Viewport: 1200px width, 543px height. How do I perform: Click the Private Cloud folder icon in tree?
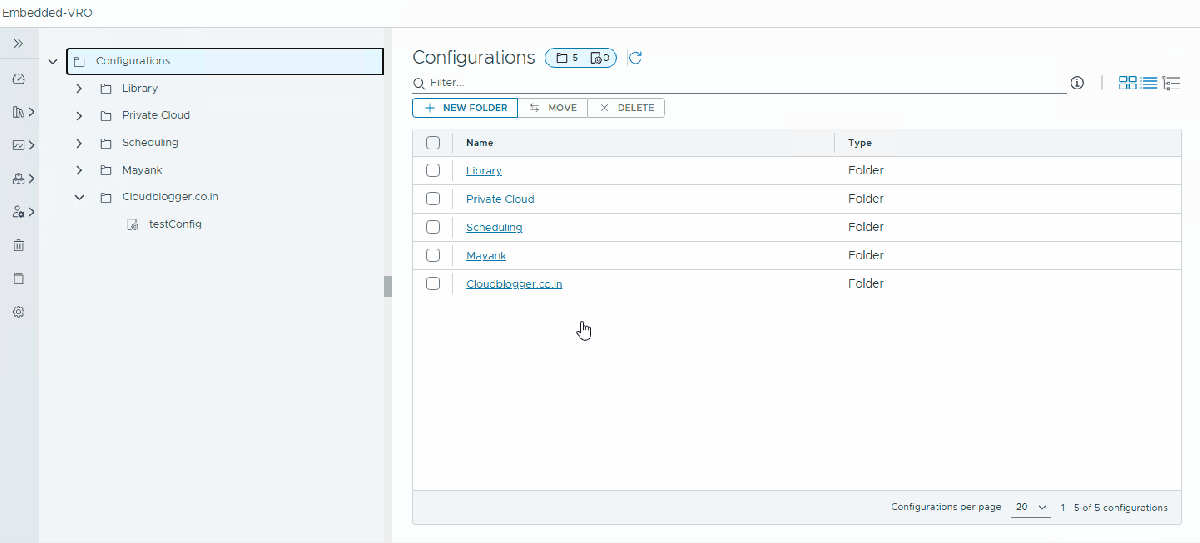pyautogui.click(x=106, y=115)
